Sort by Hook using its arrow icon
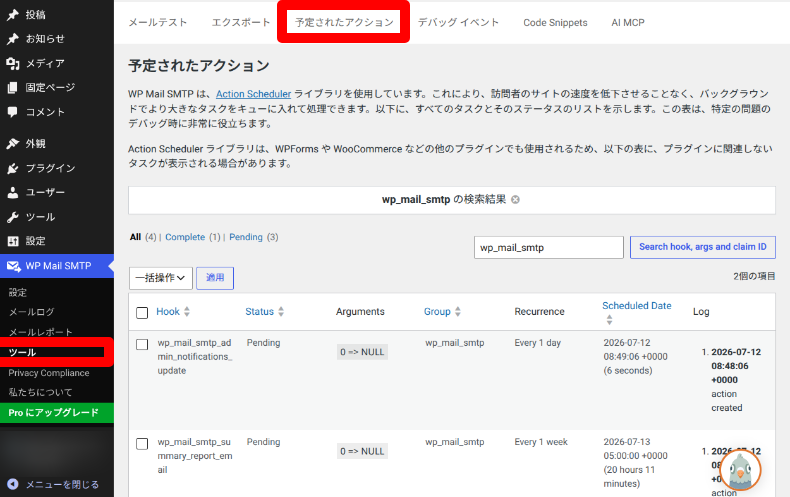 (x=187, y=312)
